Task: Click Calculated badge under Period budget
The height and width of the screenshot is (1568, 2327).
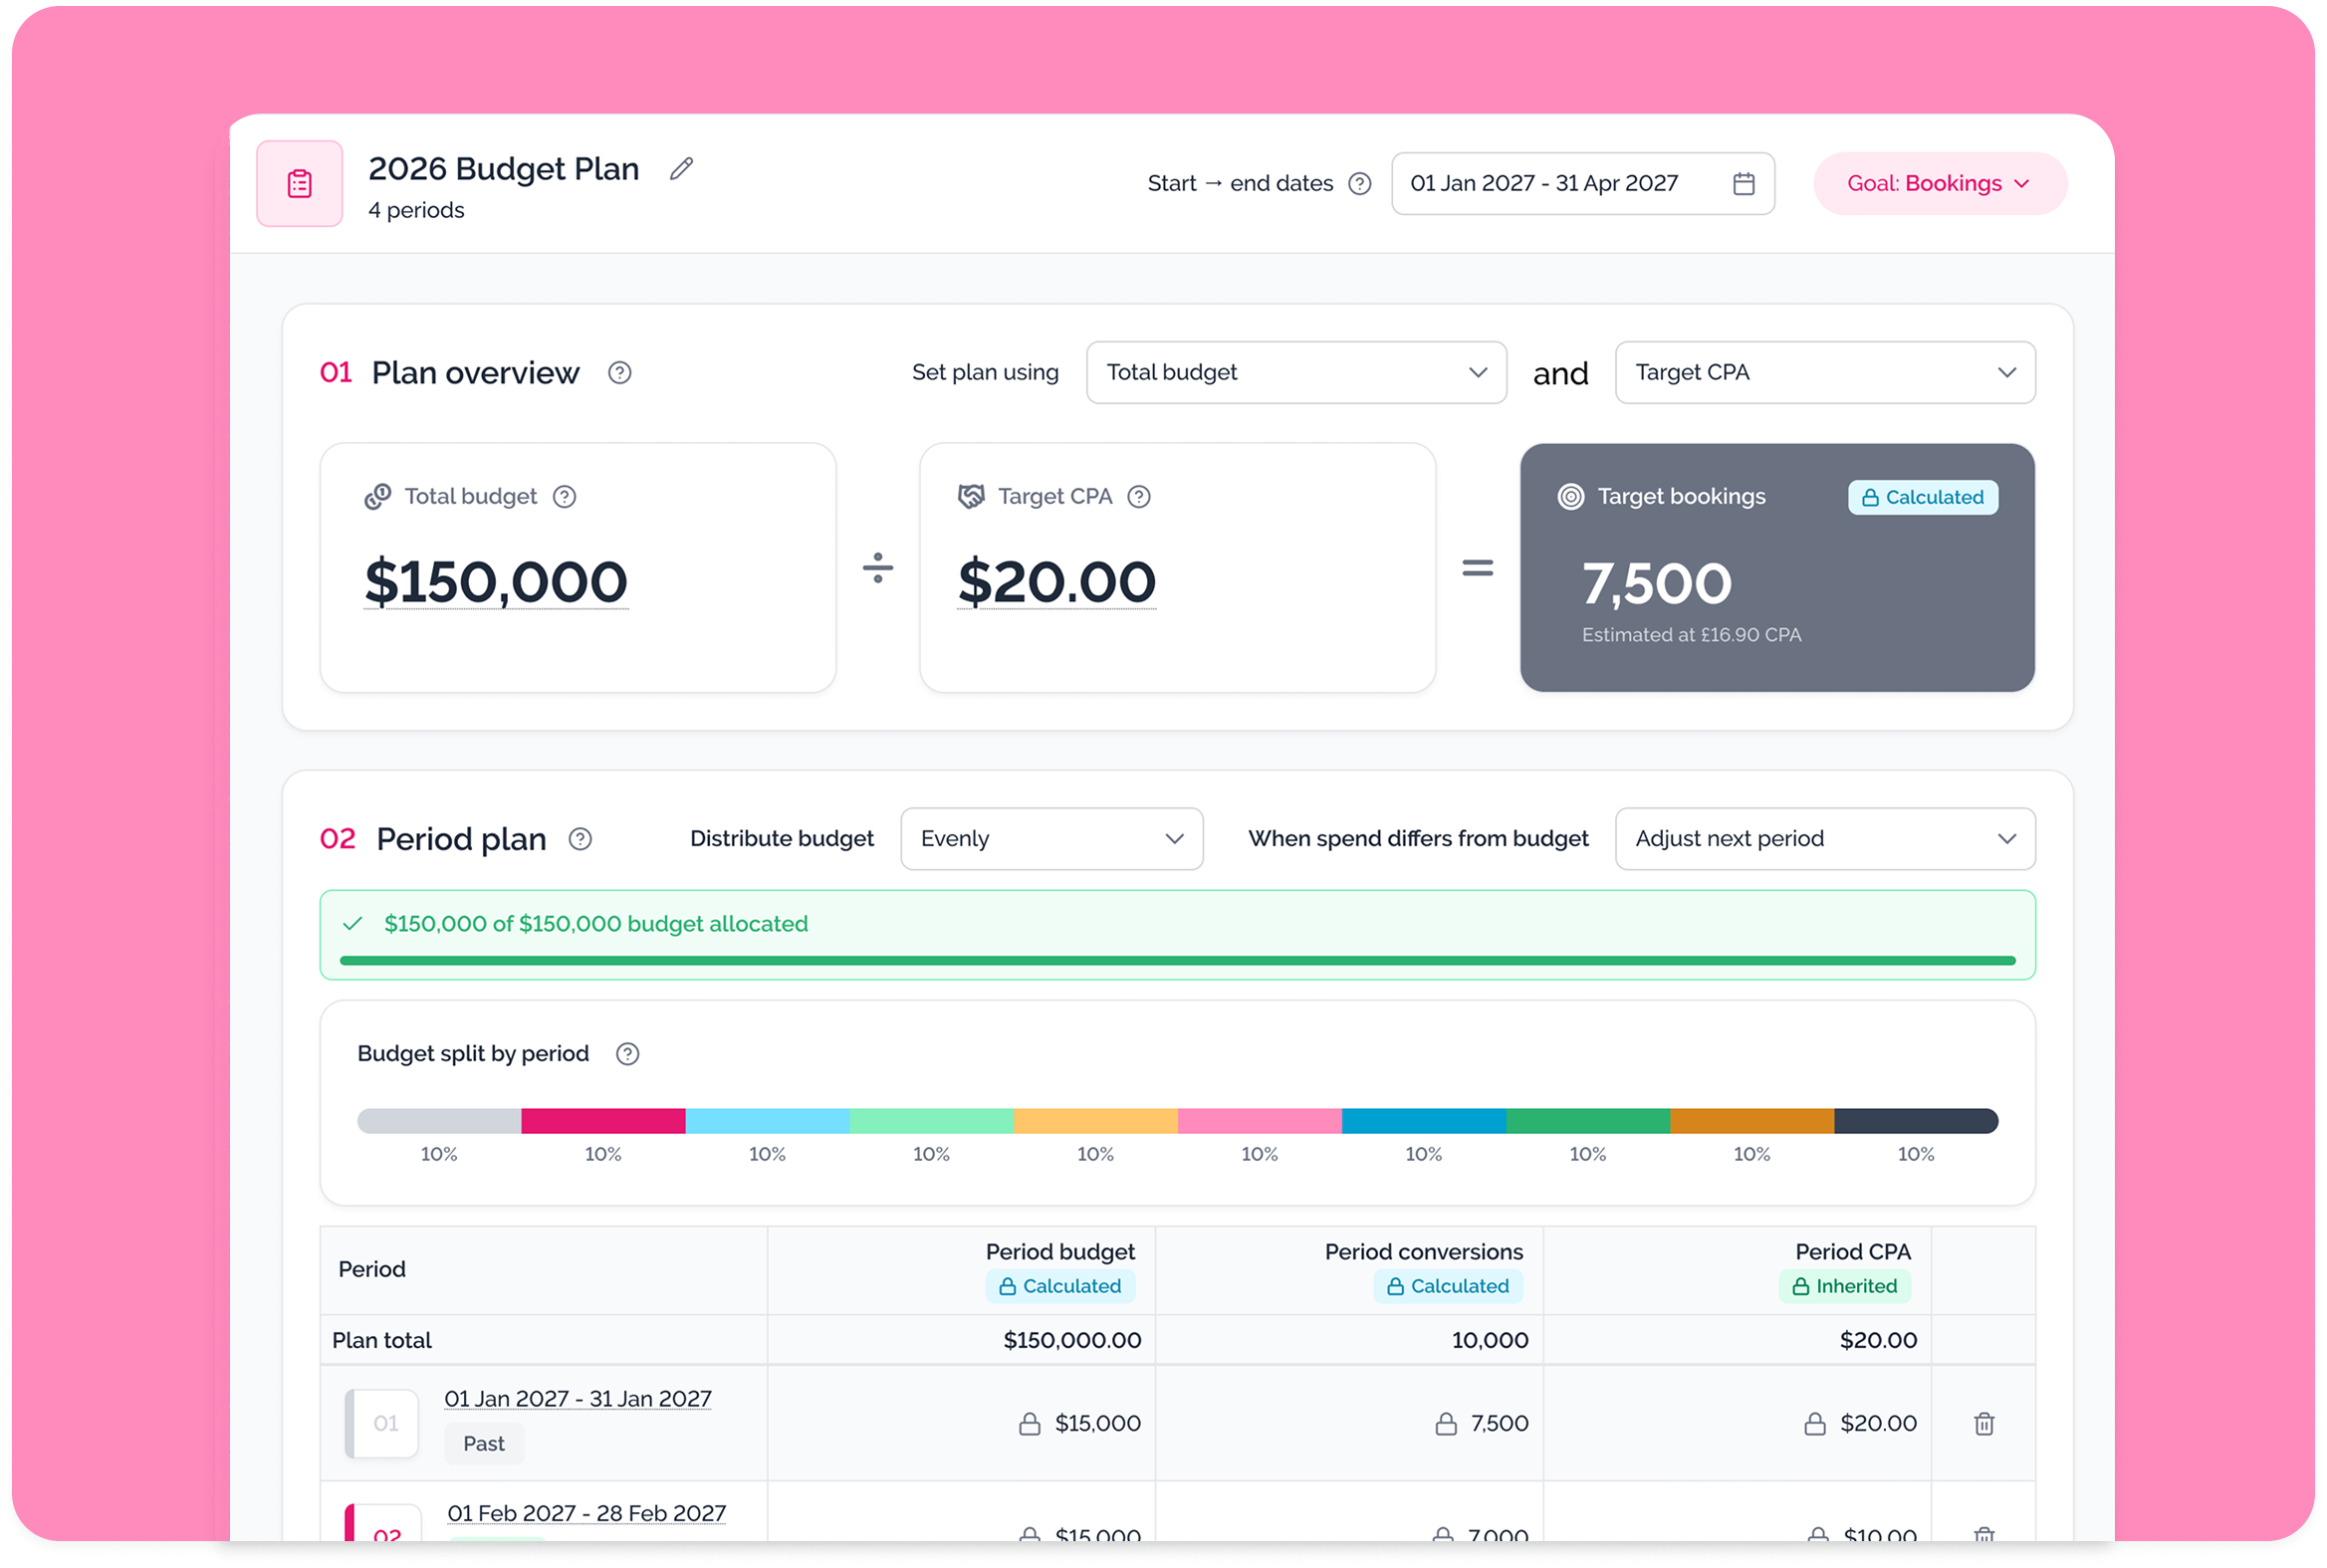Action: click(x=1060, y=1286)
